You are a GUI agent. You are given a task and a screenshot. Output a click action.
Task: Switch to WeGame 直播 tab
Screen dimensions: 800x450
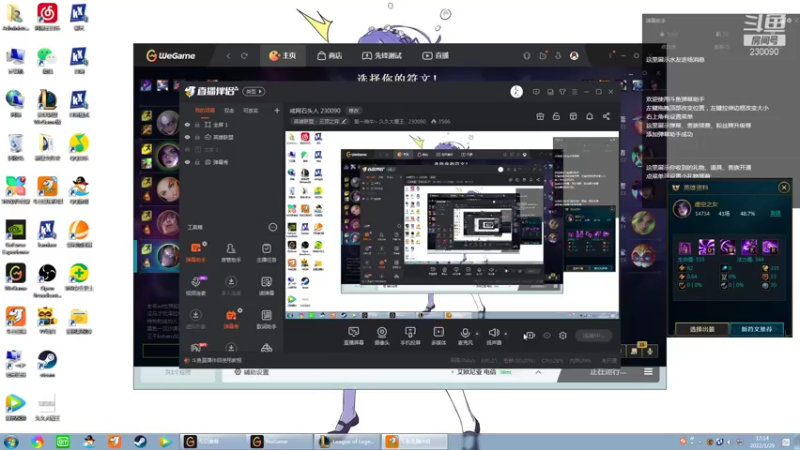point(435,56)
